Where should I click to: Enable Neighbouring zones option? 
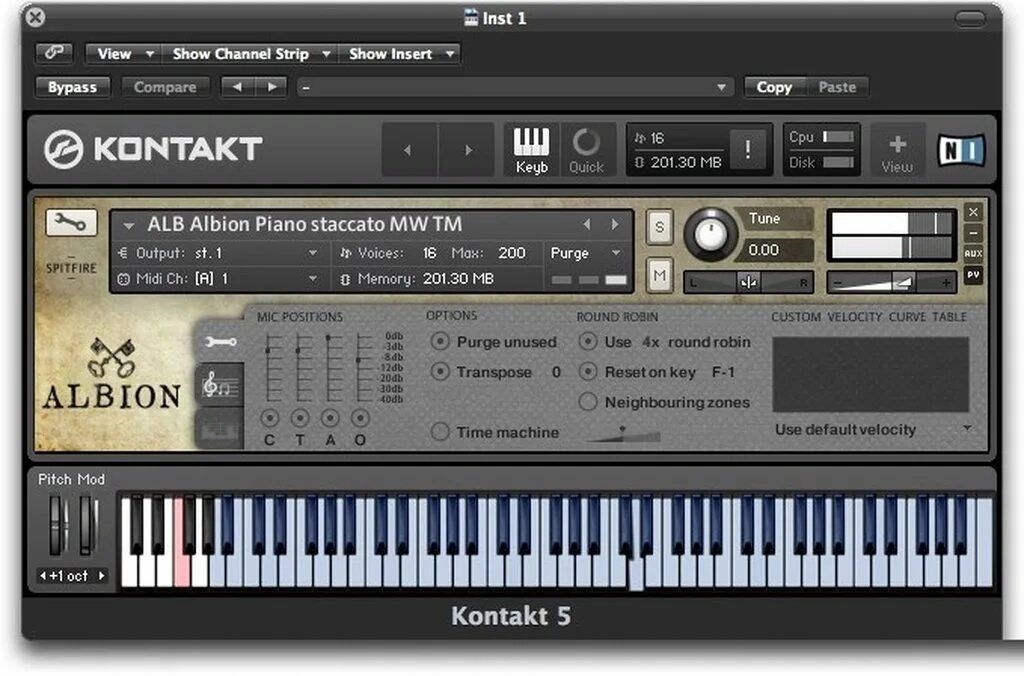pyautogui.click(x=588, y=401)
